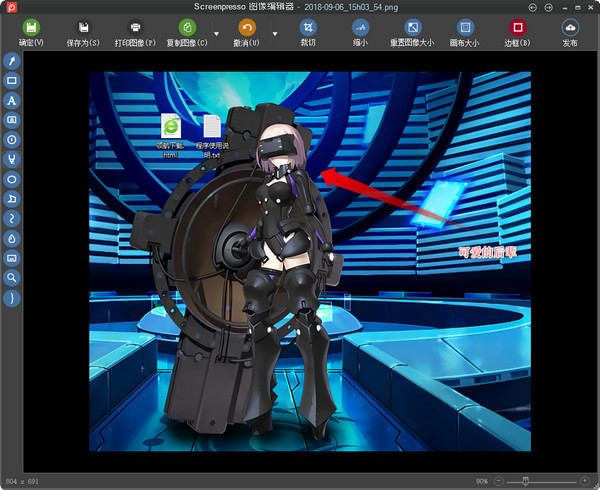Viewport: 600px width, 490px height.
Task: Copy the image via 复制图像(C)
Action: tap(187, 33)
